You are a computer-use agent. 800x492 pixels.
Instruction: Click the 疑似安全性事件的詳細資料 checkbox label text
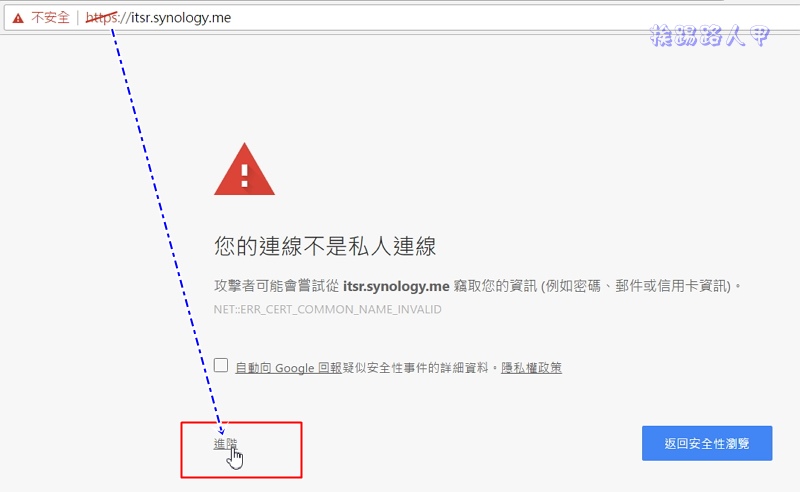tap(415, 367)
